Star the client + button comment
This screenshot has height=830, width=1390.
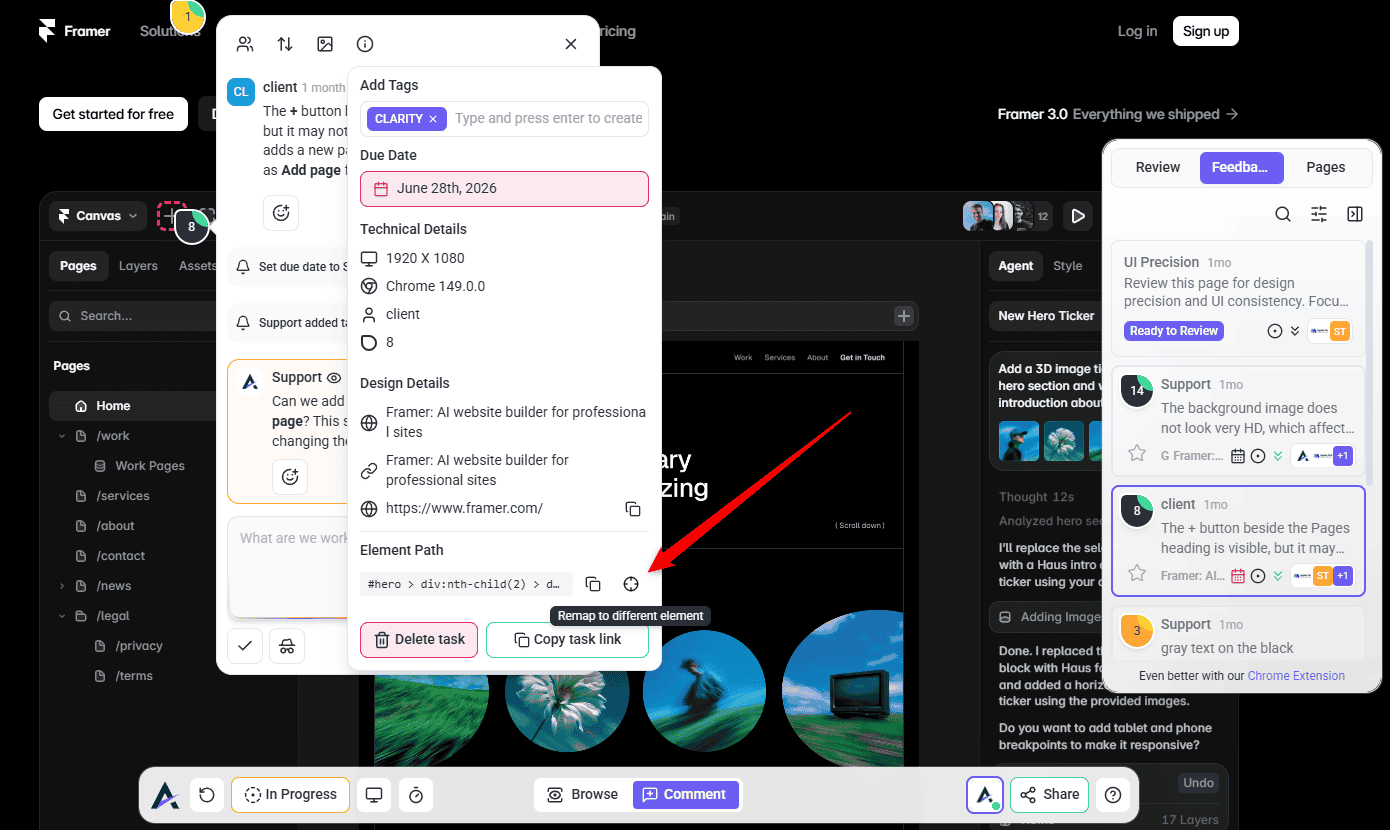(1137, 574)
